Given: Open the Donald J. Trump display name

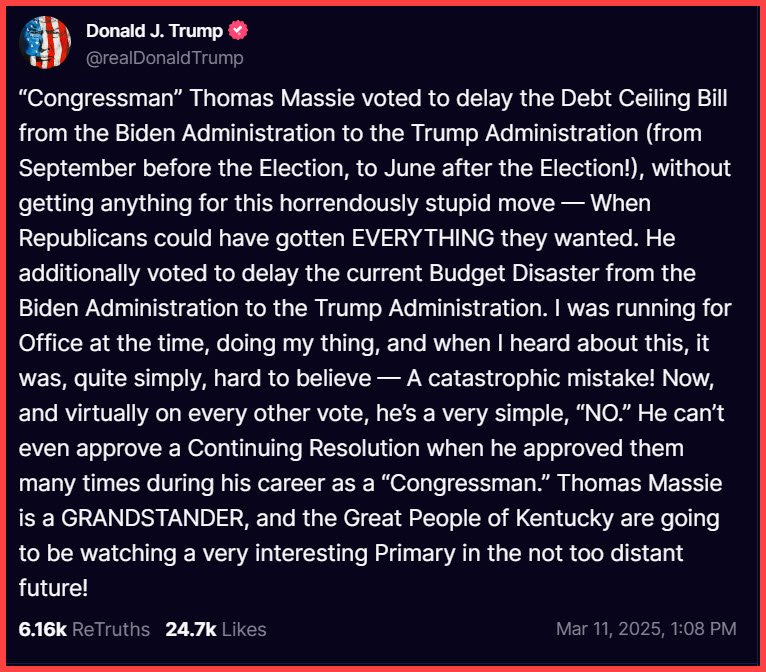Looking at the screenshot, I should (155, 31).
